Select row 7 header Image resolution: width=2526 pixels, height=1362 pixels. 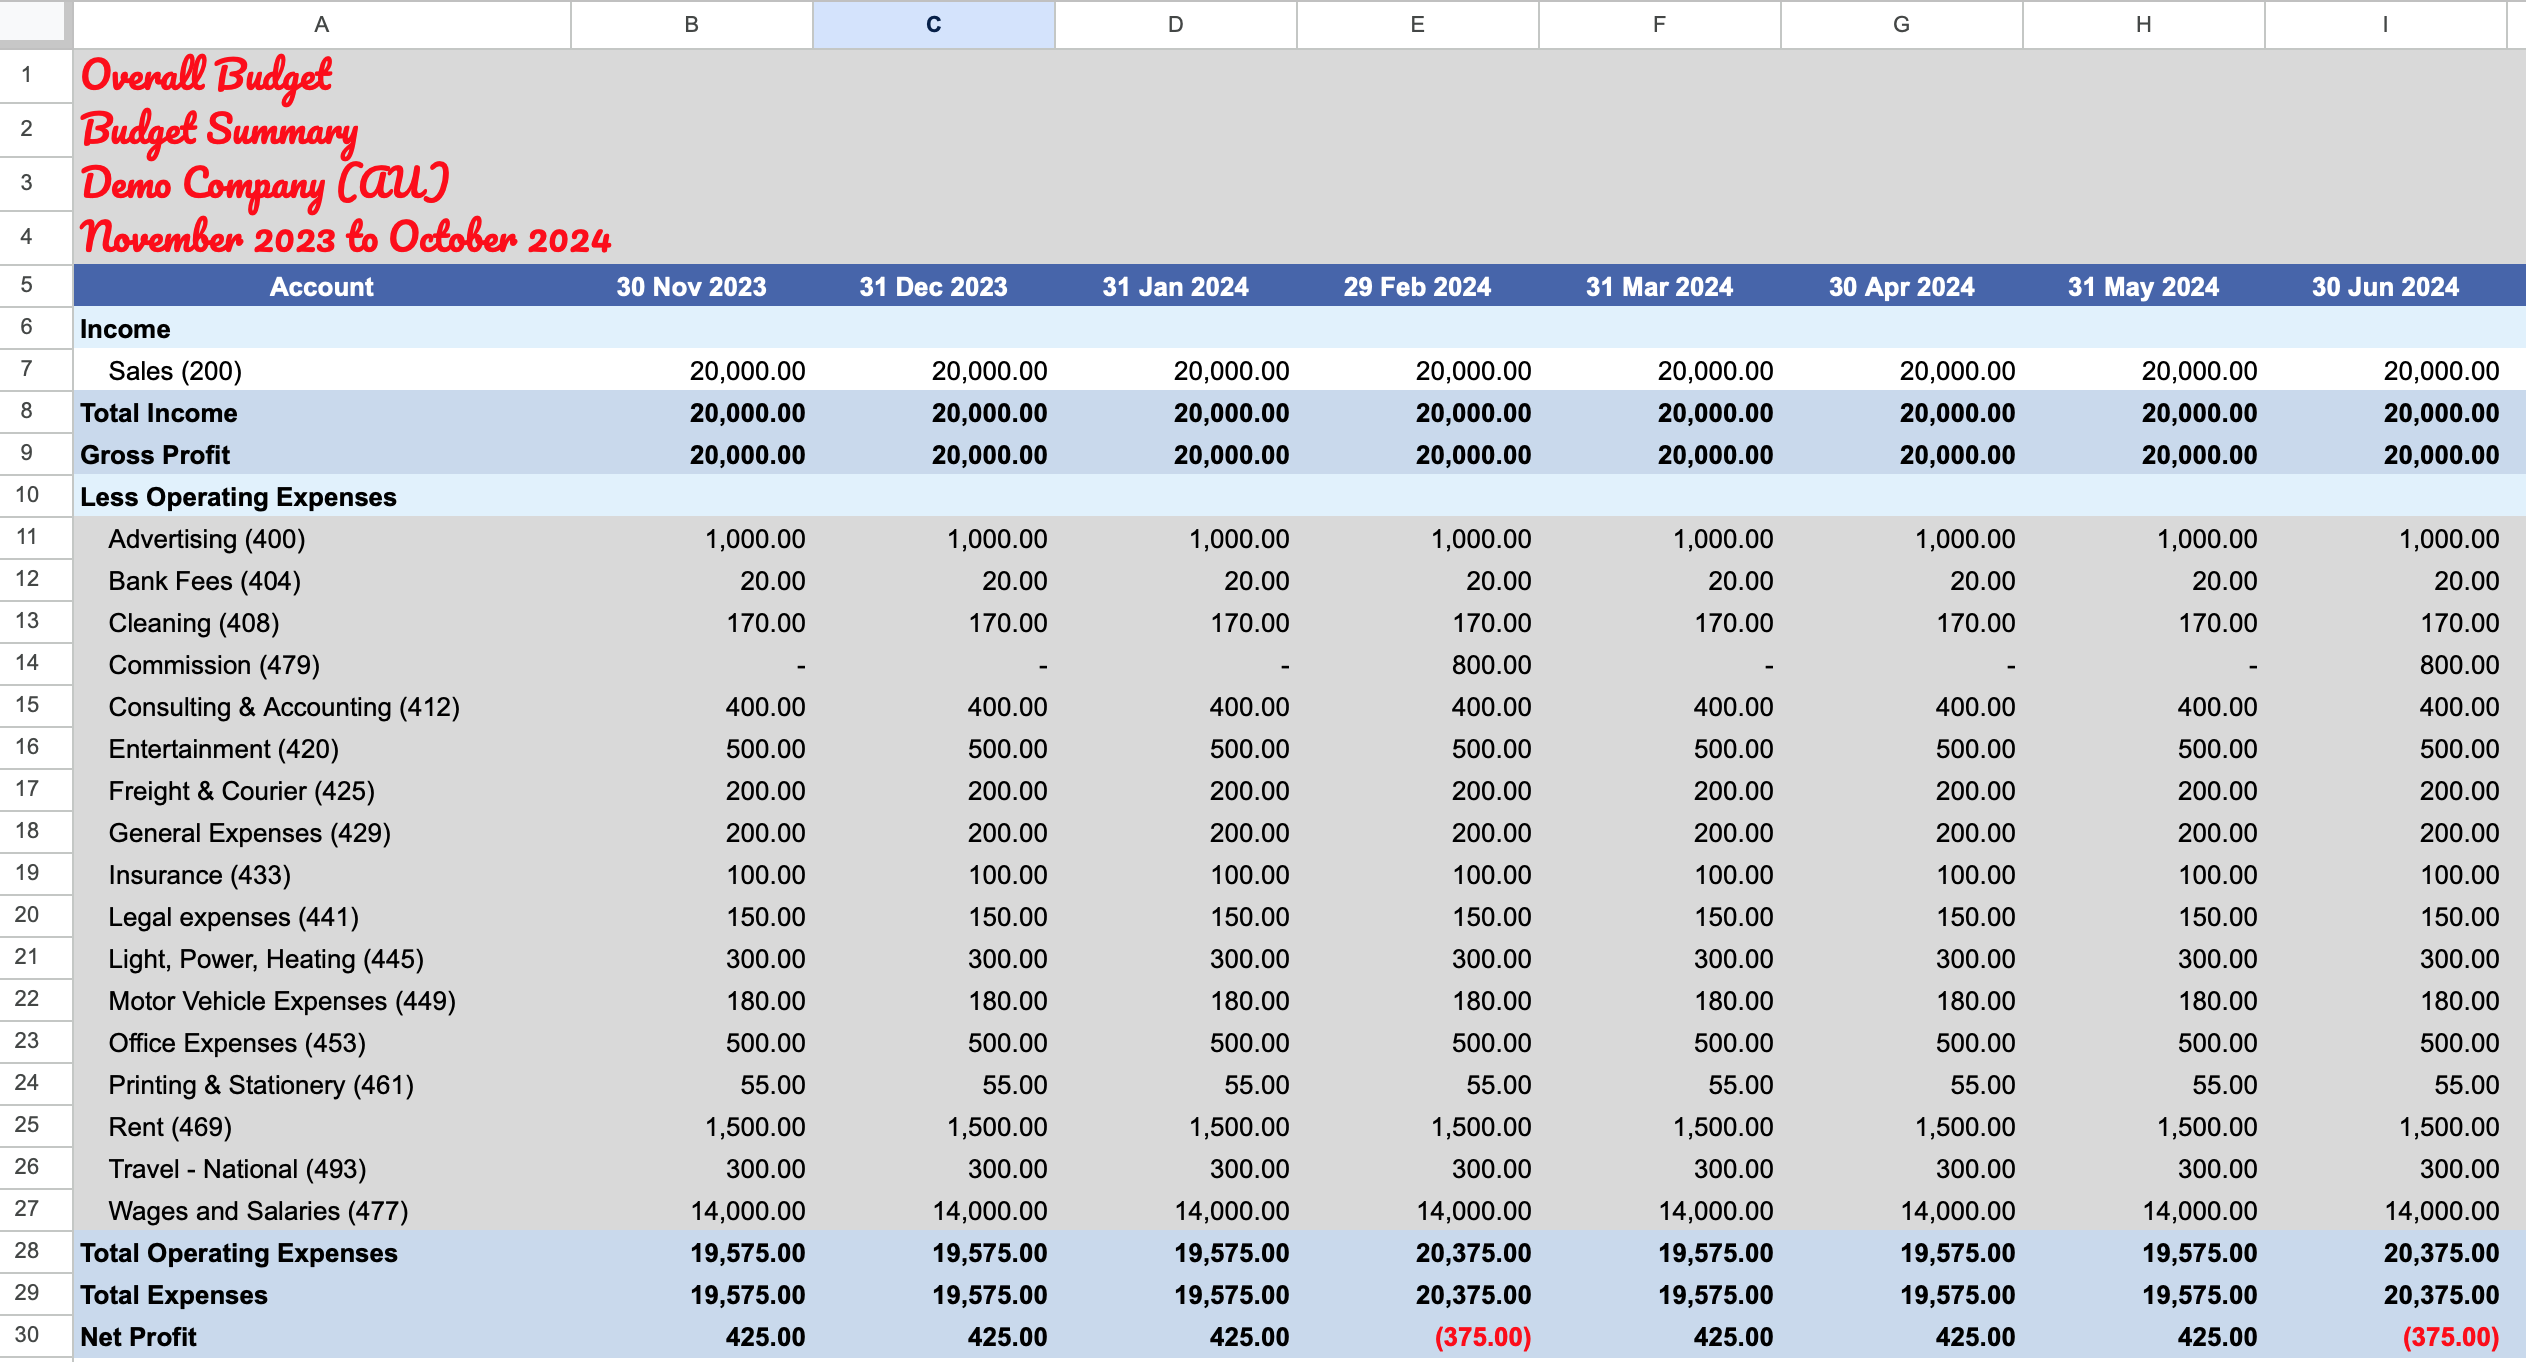27,370
